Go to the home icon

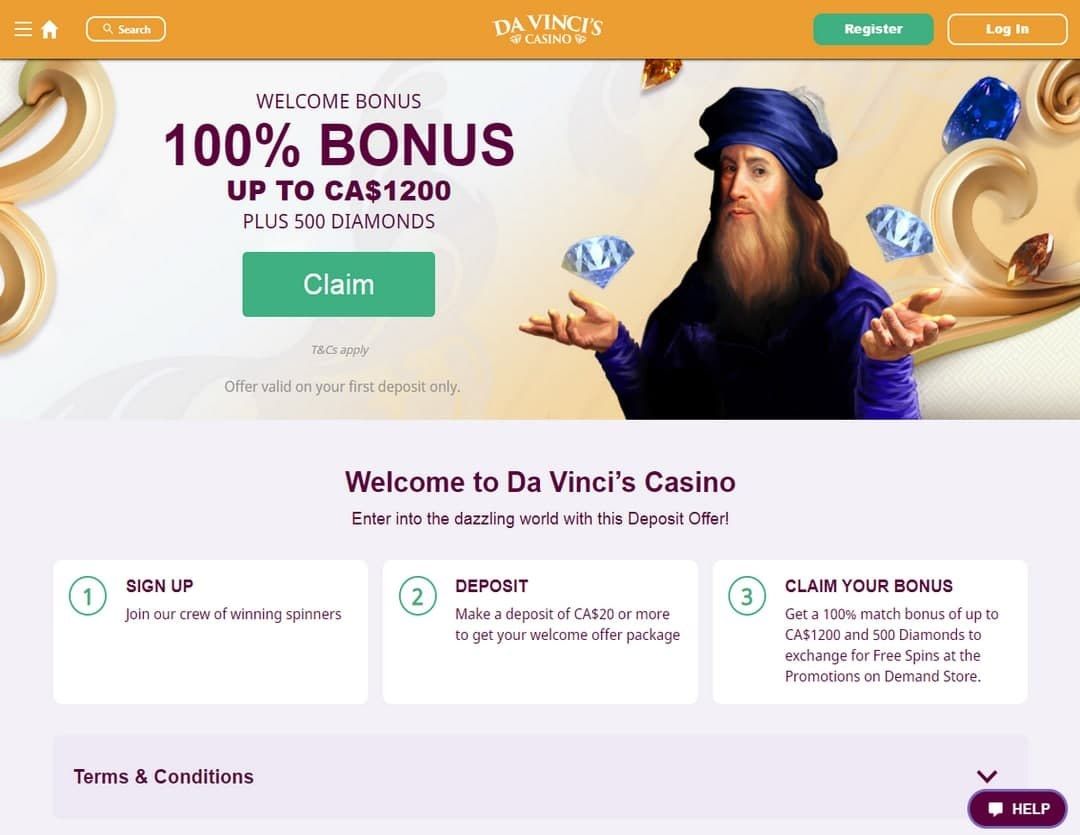[50, 30]
